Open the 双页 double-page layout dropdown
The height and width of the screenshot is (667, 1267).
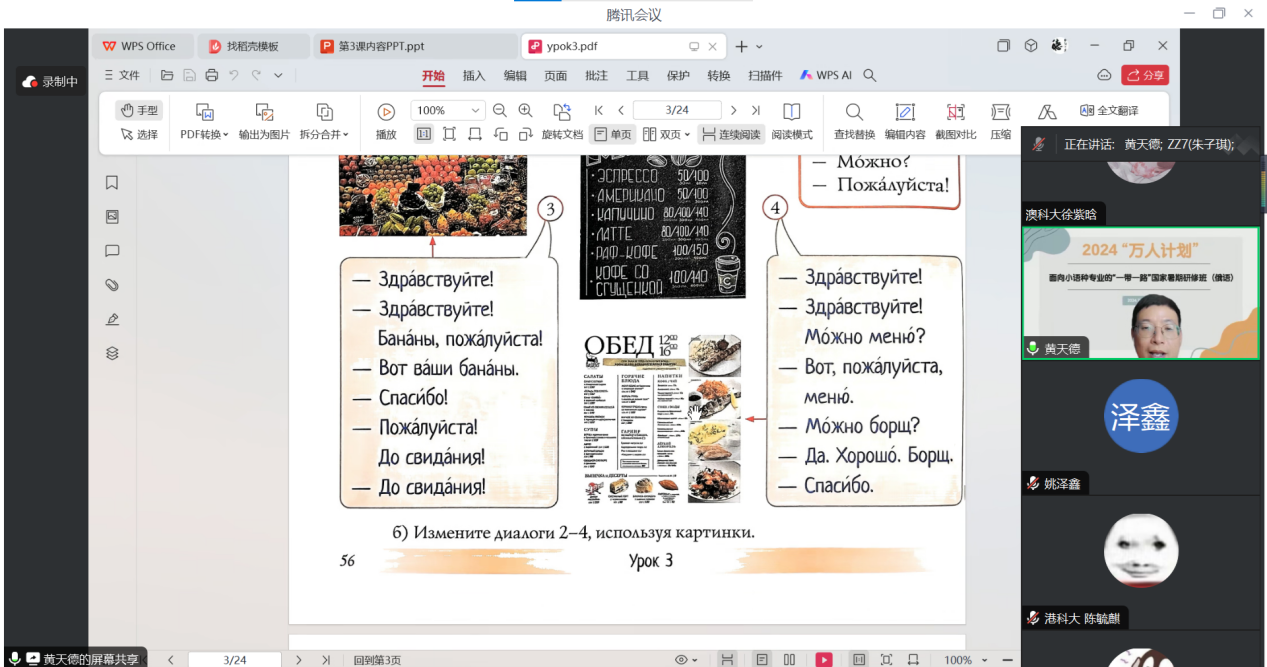pos(667,134)
